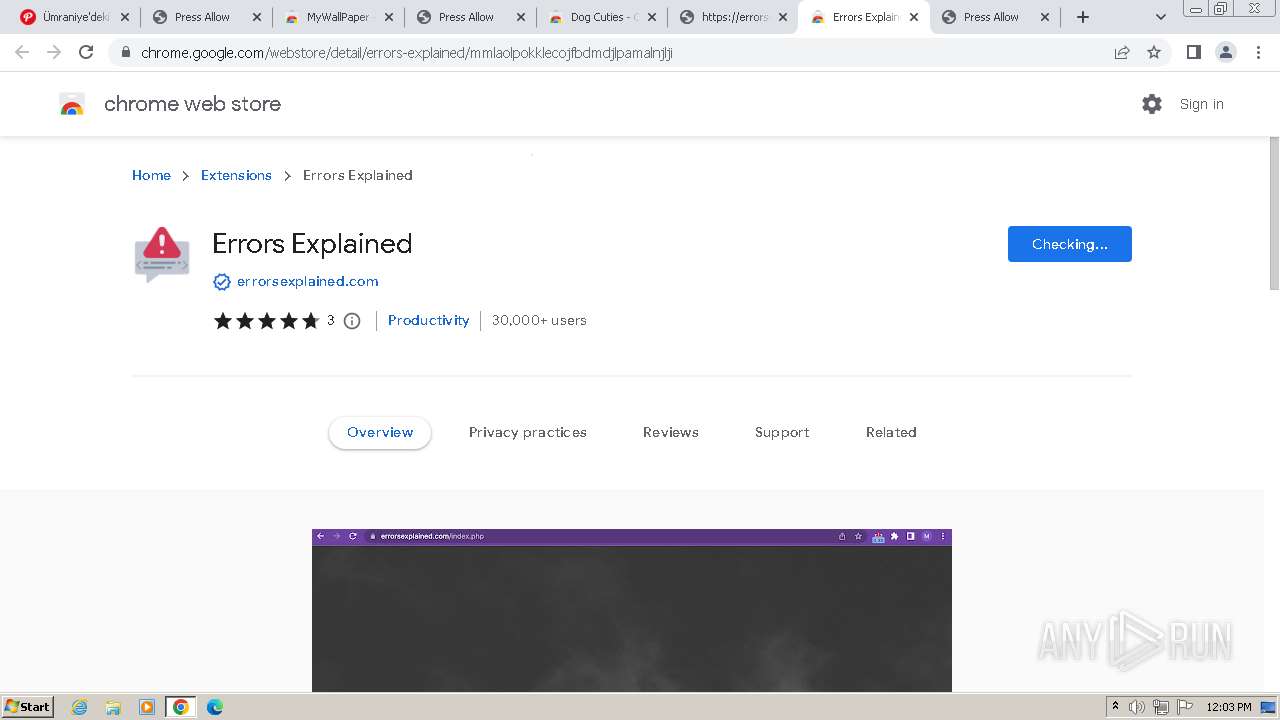The height and width of the screenshot is (720, 1280).
Task: Click the browser forward arrow
Action: 54,52
